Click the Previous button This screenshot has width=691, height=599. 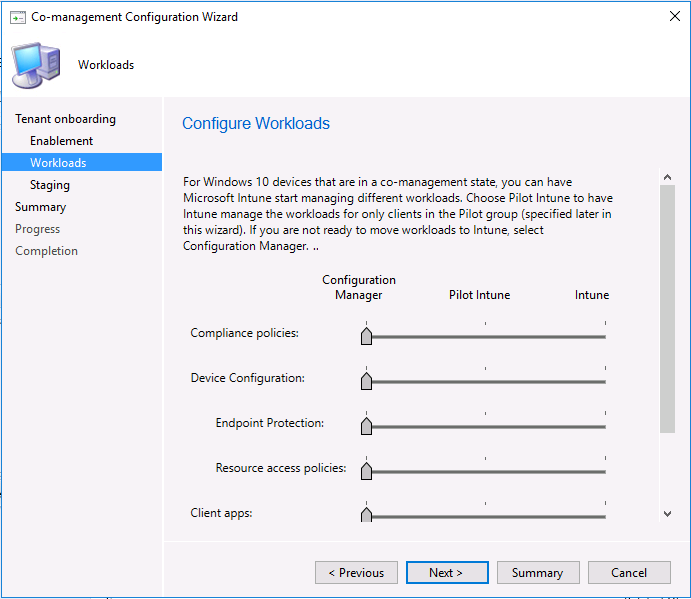[x=356, y=573]
